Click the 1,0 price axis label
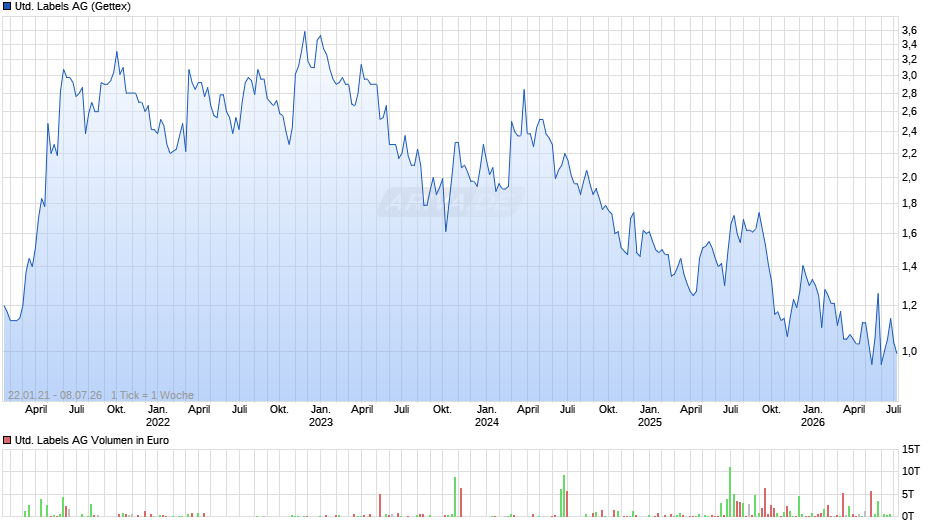Viewport: 940px width, 526px height. click(909, 351)
